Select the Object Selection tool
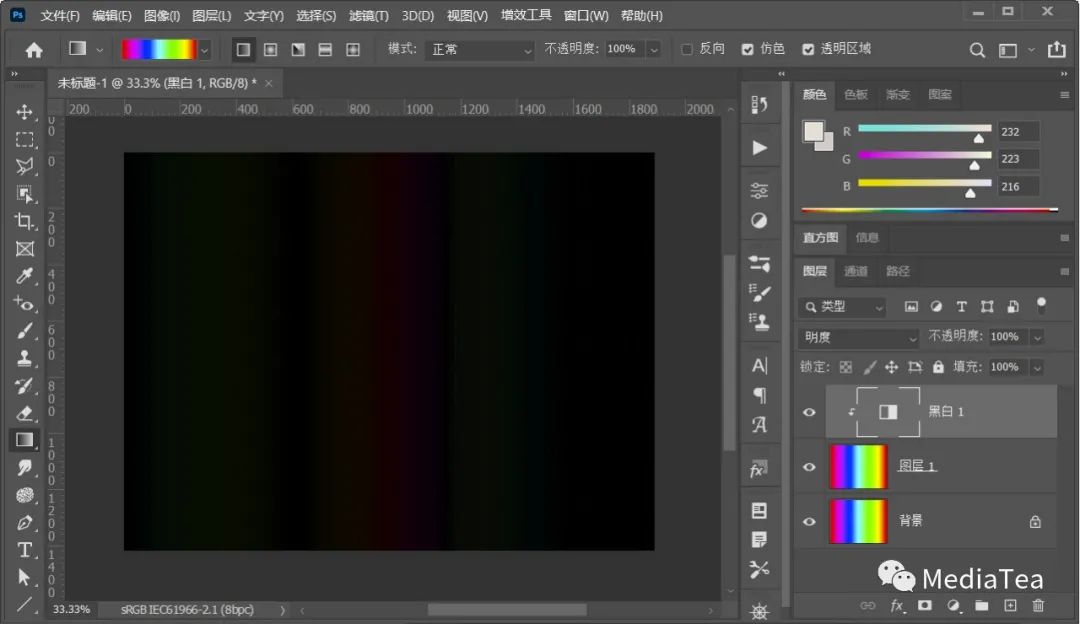This screenshot has height=624, width=1080. [25, 194]
